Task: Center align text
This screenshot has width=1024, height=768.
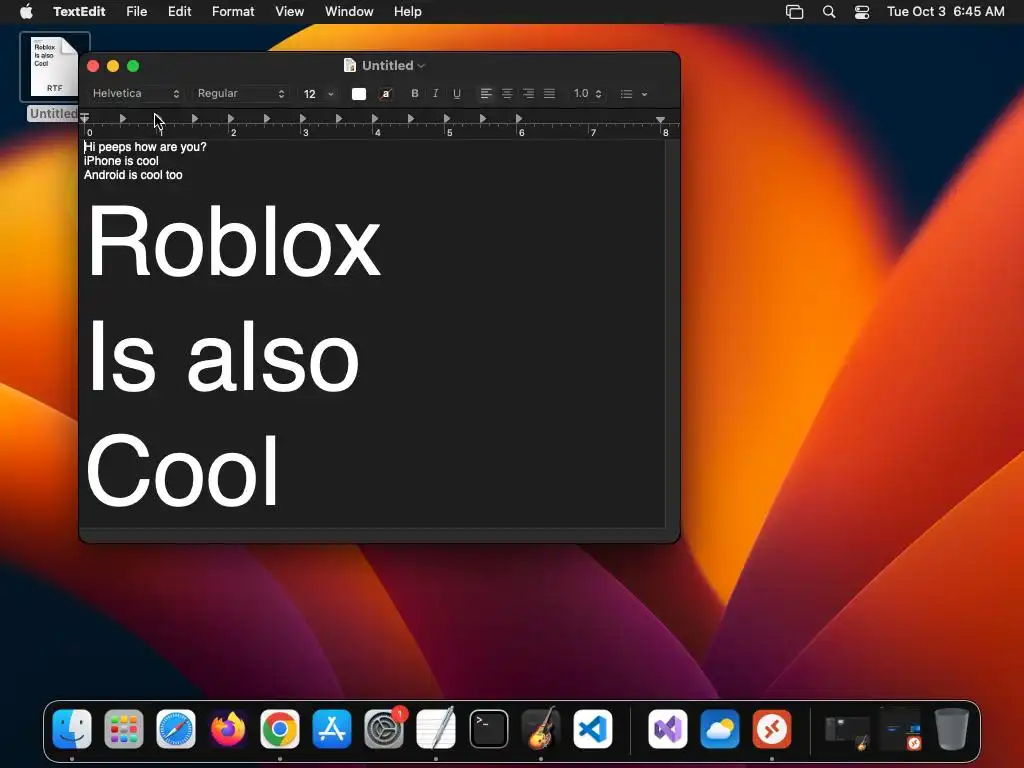Action: pos(507,93)
